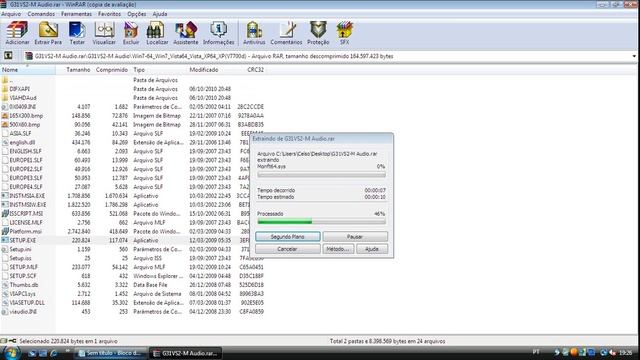Run the Antivírus toolbar icon
640x360 pixels.
(254, 33)
